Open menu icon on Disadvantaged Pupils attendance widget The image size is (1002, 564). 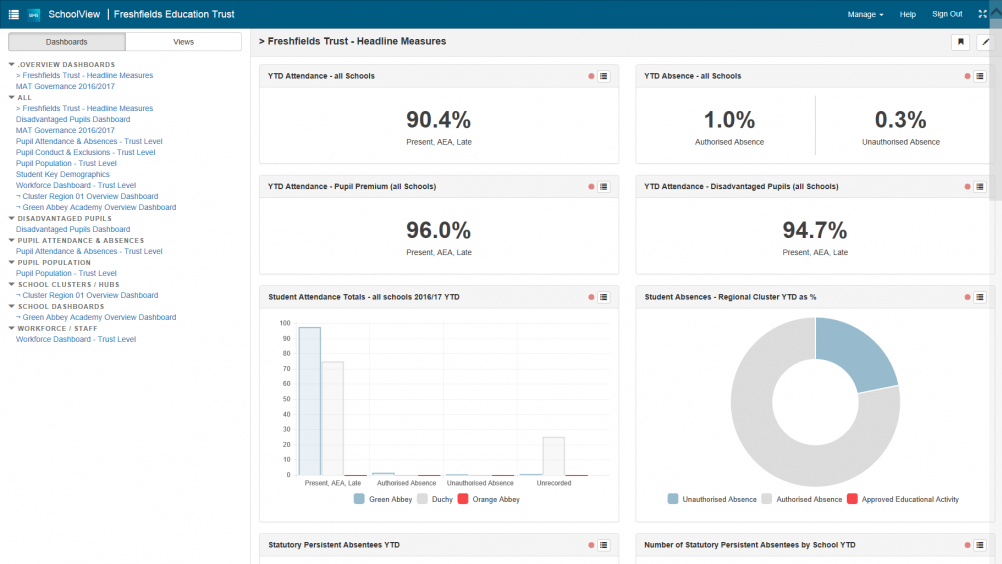[x=980, y=187]
